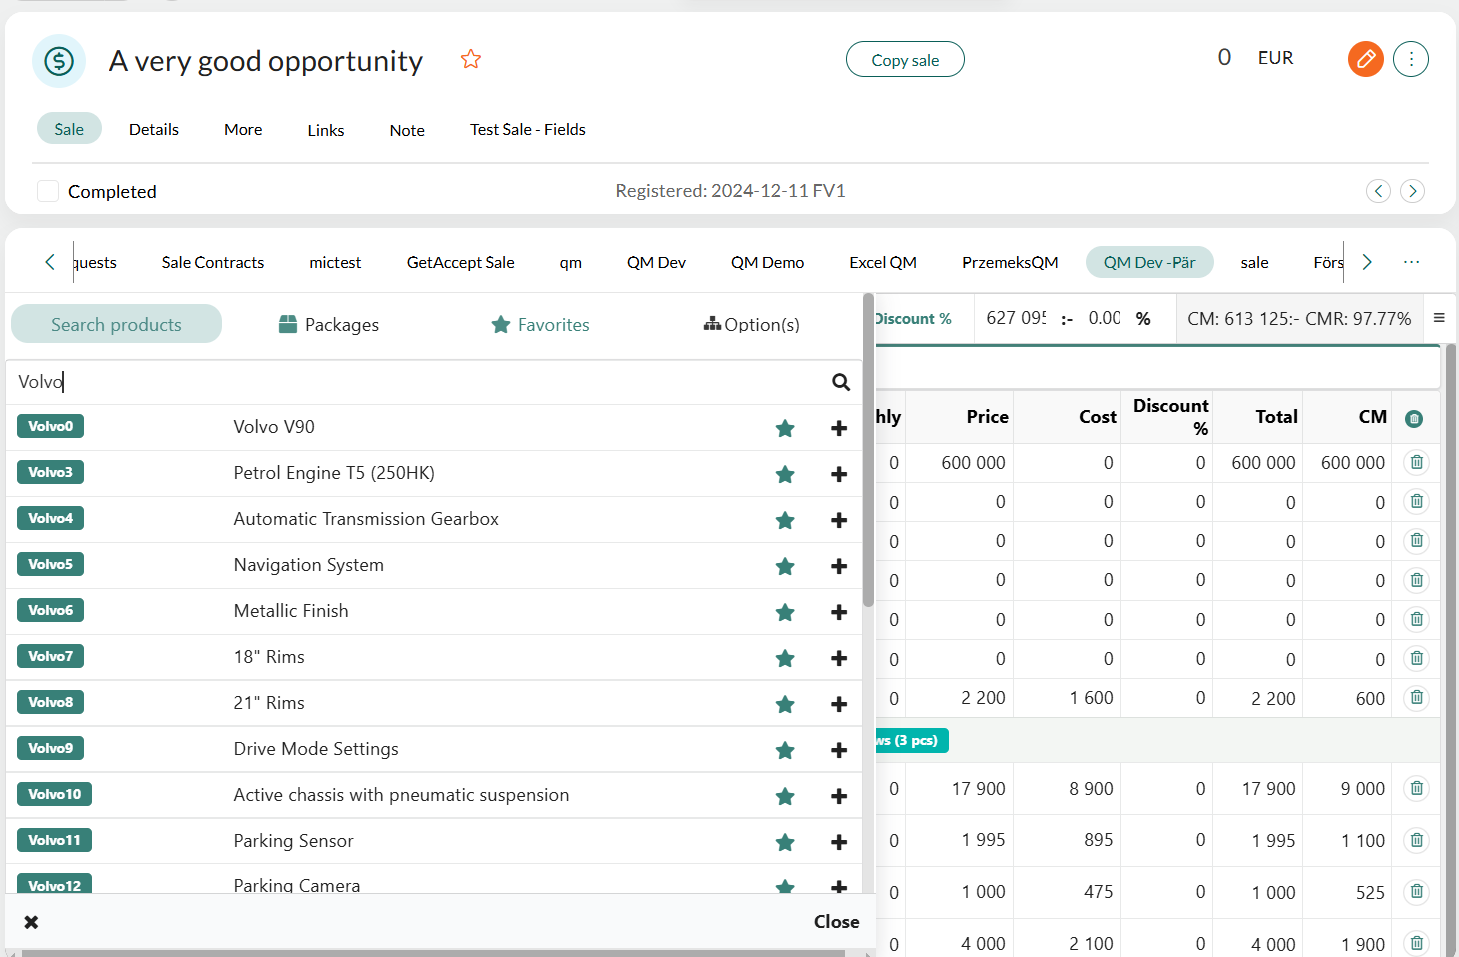Screen dimensions: 1459x957
Task: Open the Excel QM tab
Action: tap(883, 262)
